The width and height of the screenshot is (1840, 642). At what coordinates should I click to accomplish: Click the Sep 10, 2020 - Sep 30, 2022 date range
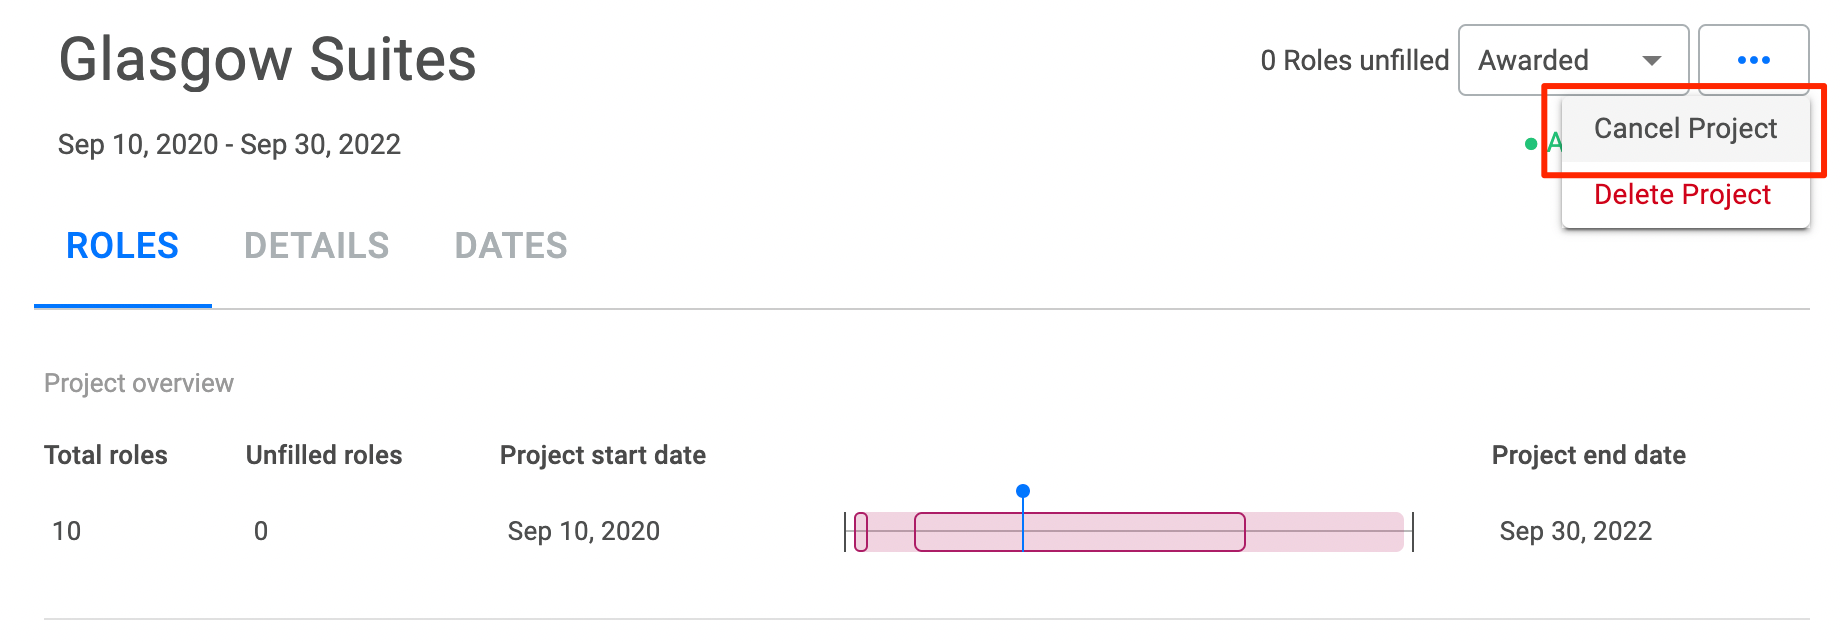pos(229,145)
